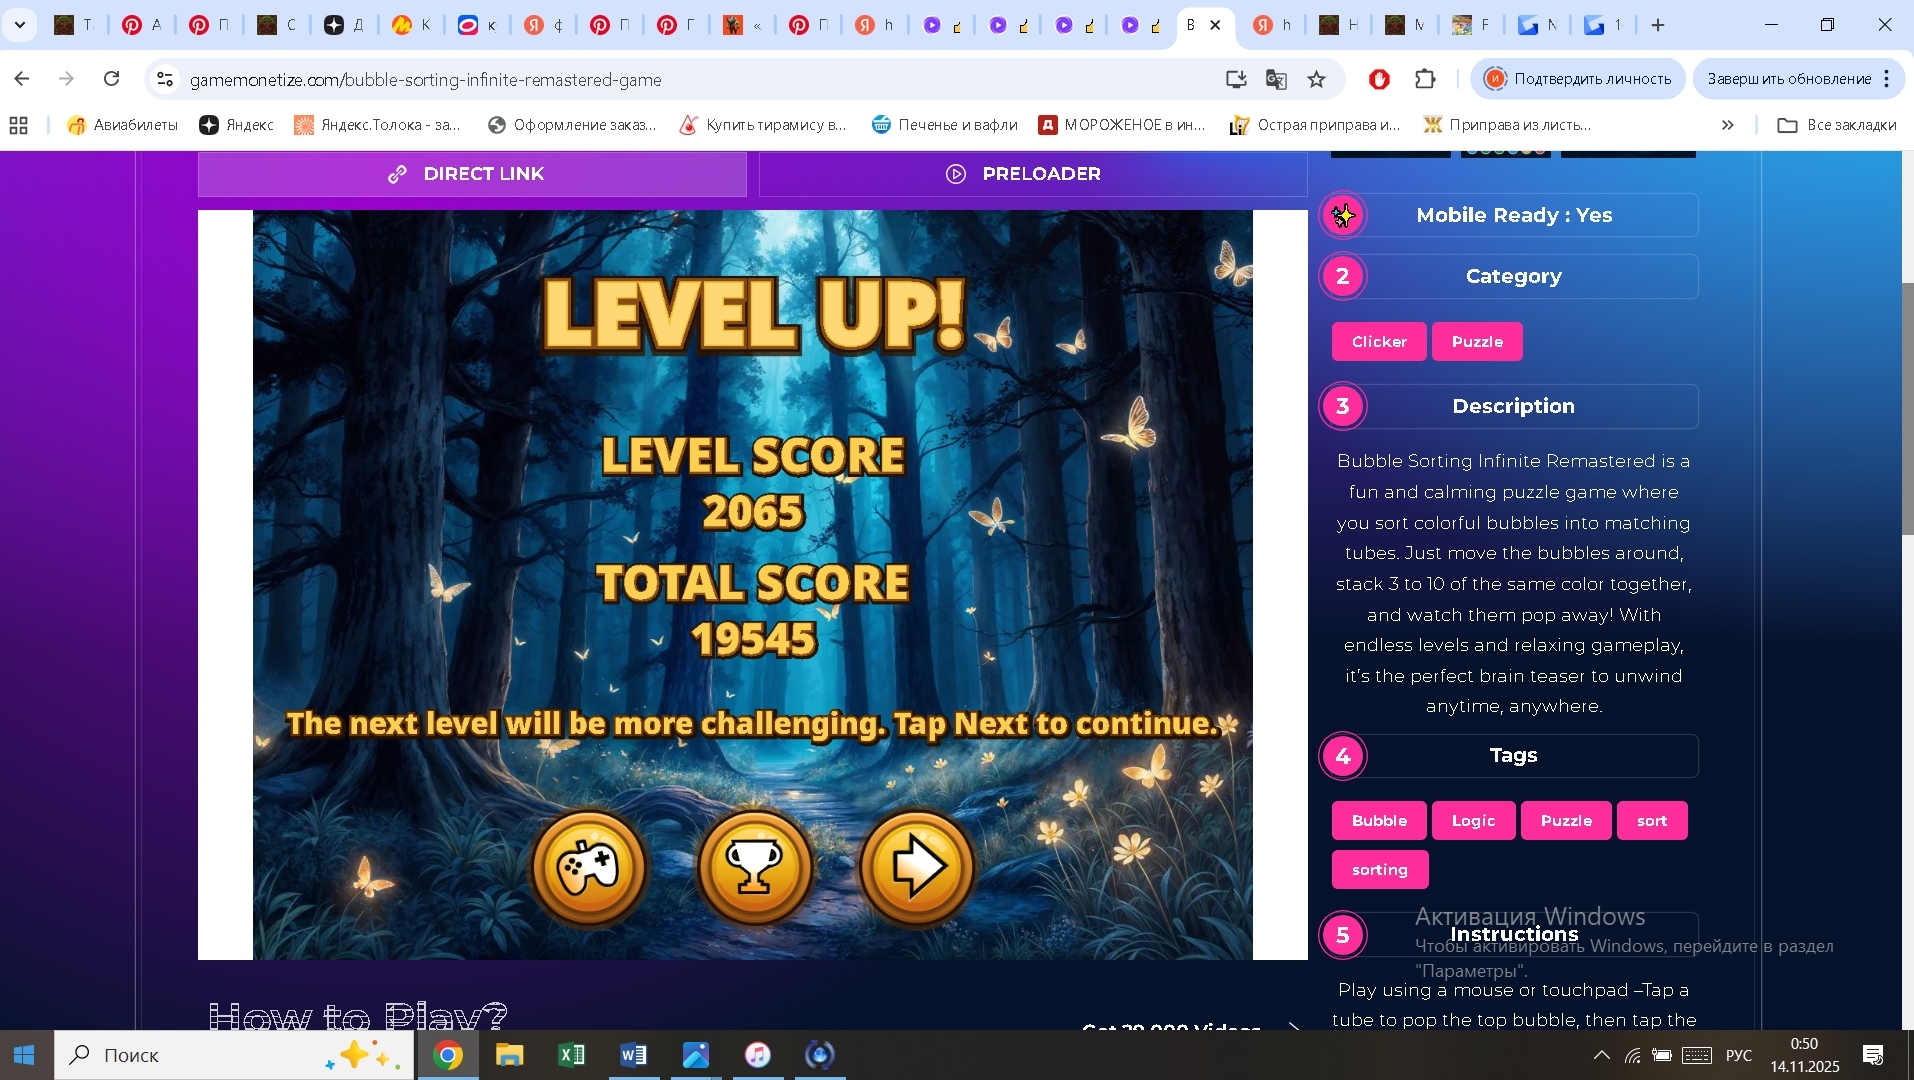Click the Logic tag
The height and width of the screenshot is (1080, 1914).
pyautogui.click(x=1473, y=821)
